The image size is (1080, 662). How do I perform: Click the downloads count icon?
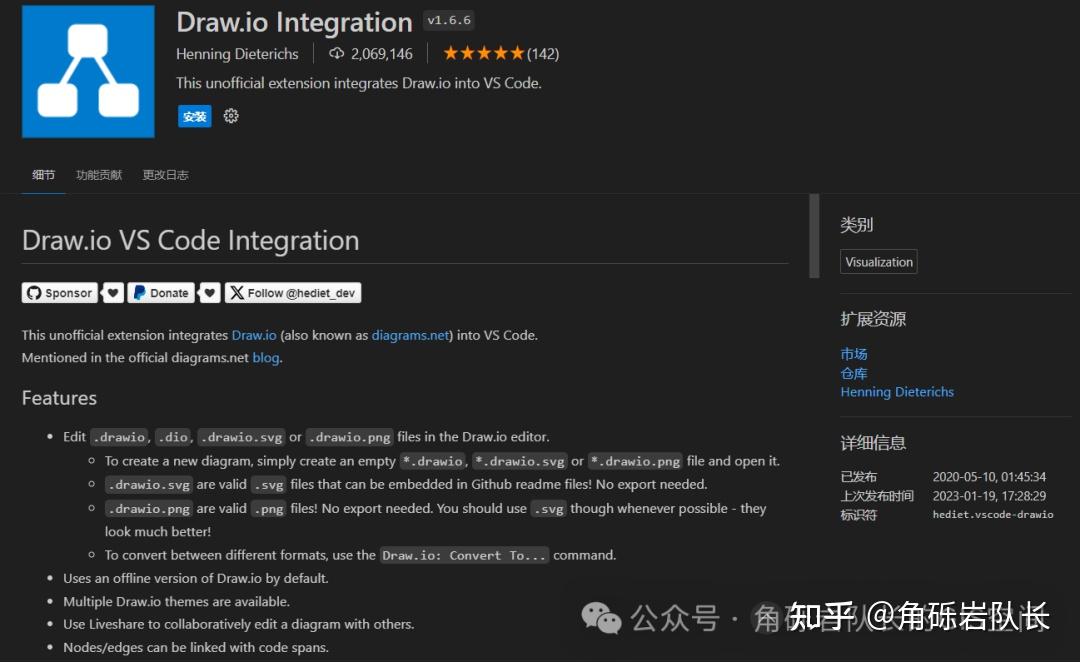[x=337, y=53]
